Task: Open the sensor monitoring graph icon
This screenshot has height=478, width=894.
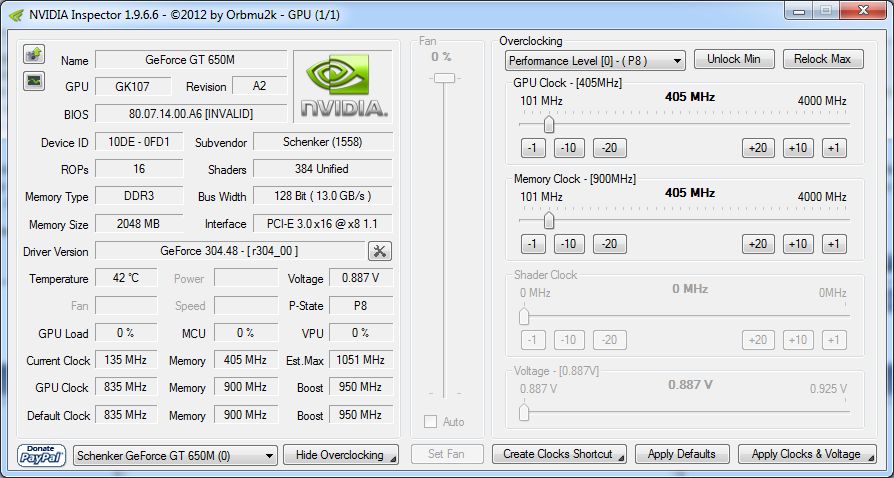Action: (x=34, y=80)
